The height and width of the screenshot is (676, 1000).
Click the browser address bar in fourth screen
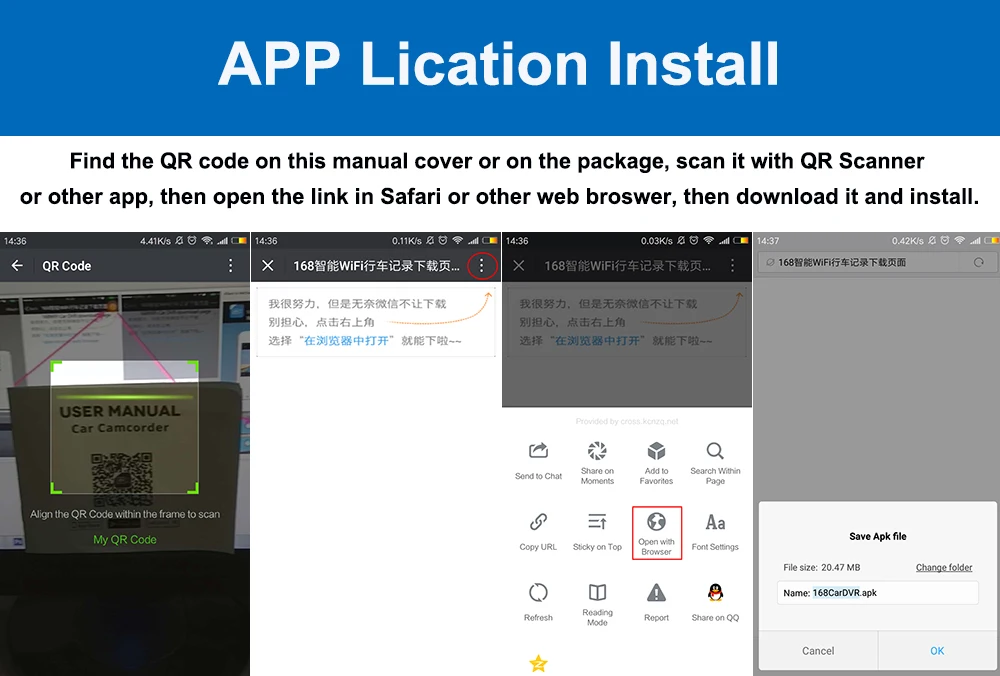pos(858,262)
